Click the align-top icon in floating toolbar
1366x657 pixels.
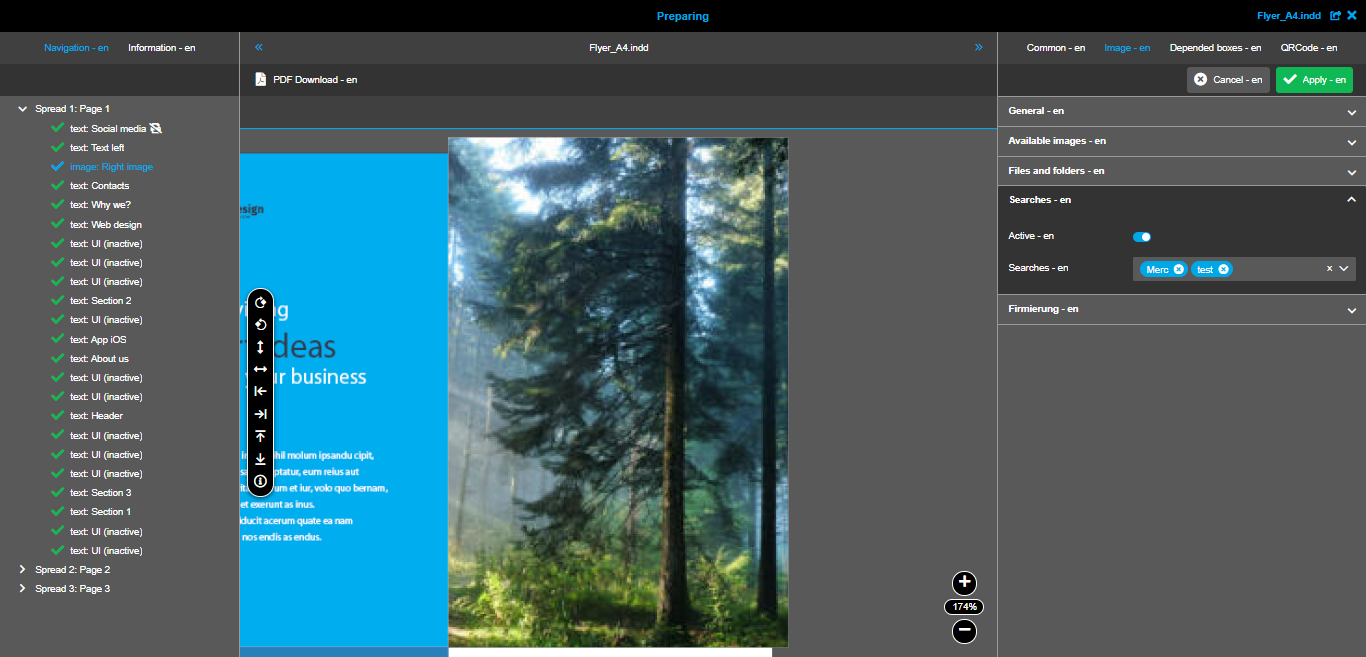(260, 435)
